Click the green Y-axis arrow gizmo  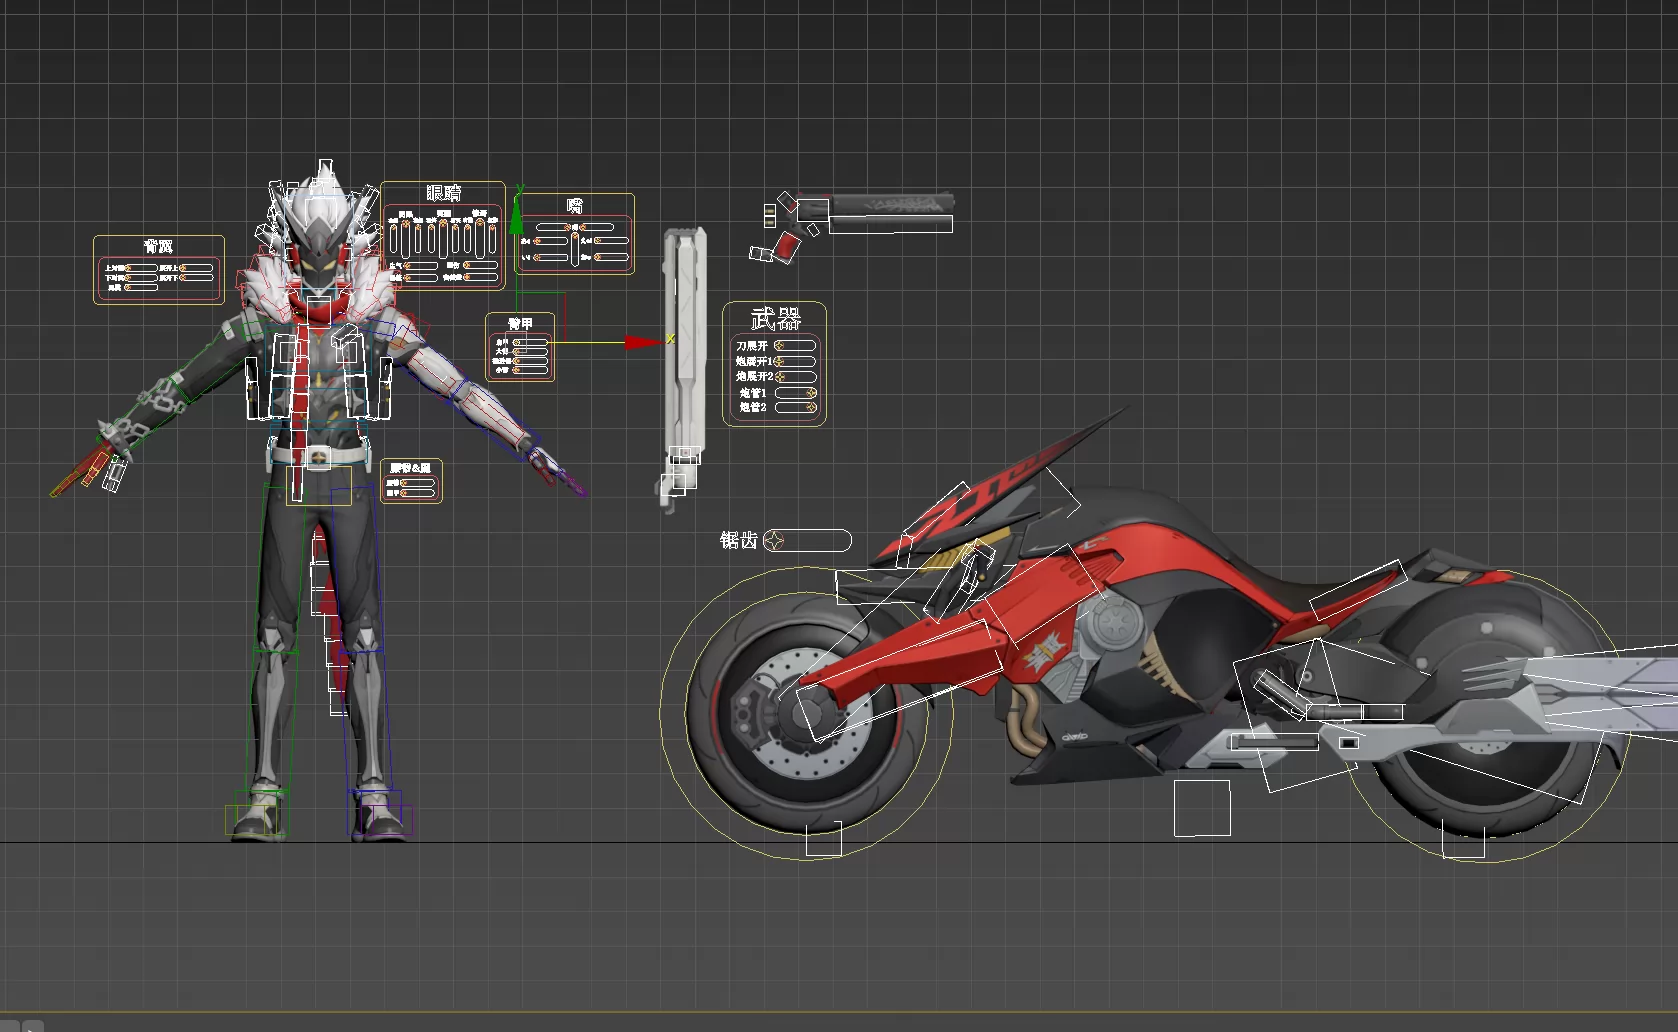[x=517, y=211]
